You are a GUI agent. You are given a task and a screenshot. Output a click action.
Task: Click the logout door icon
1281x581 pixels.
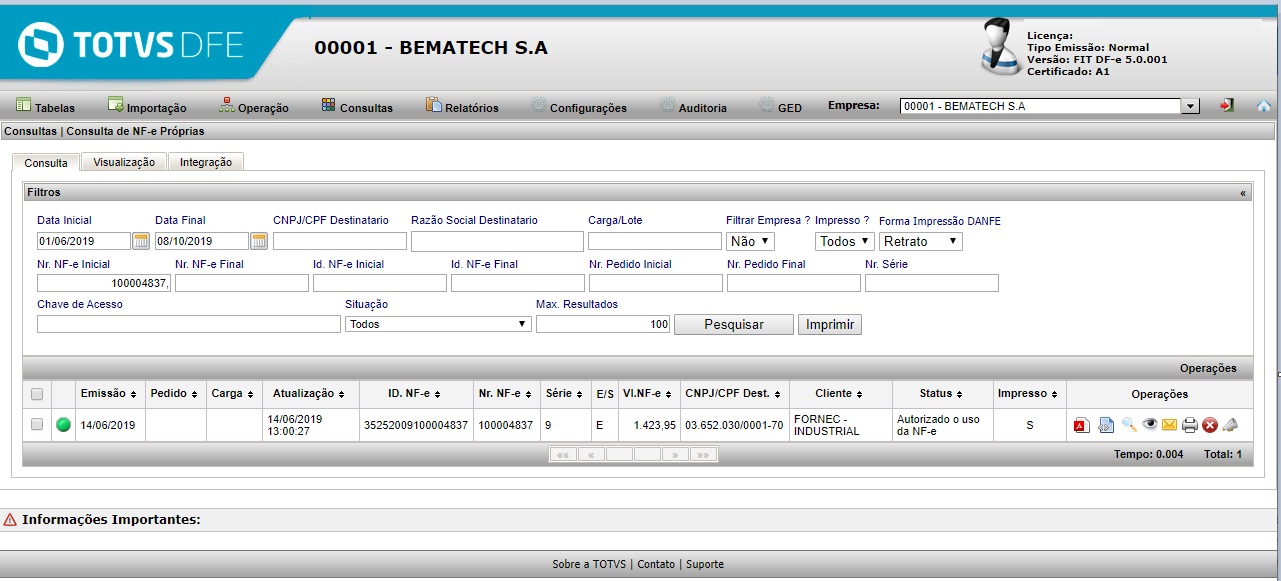(x=1227, y=105)
